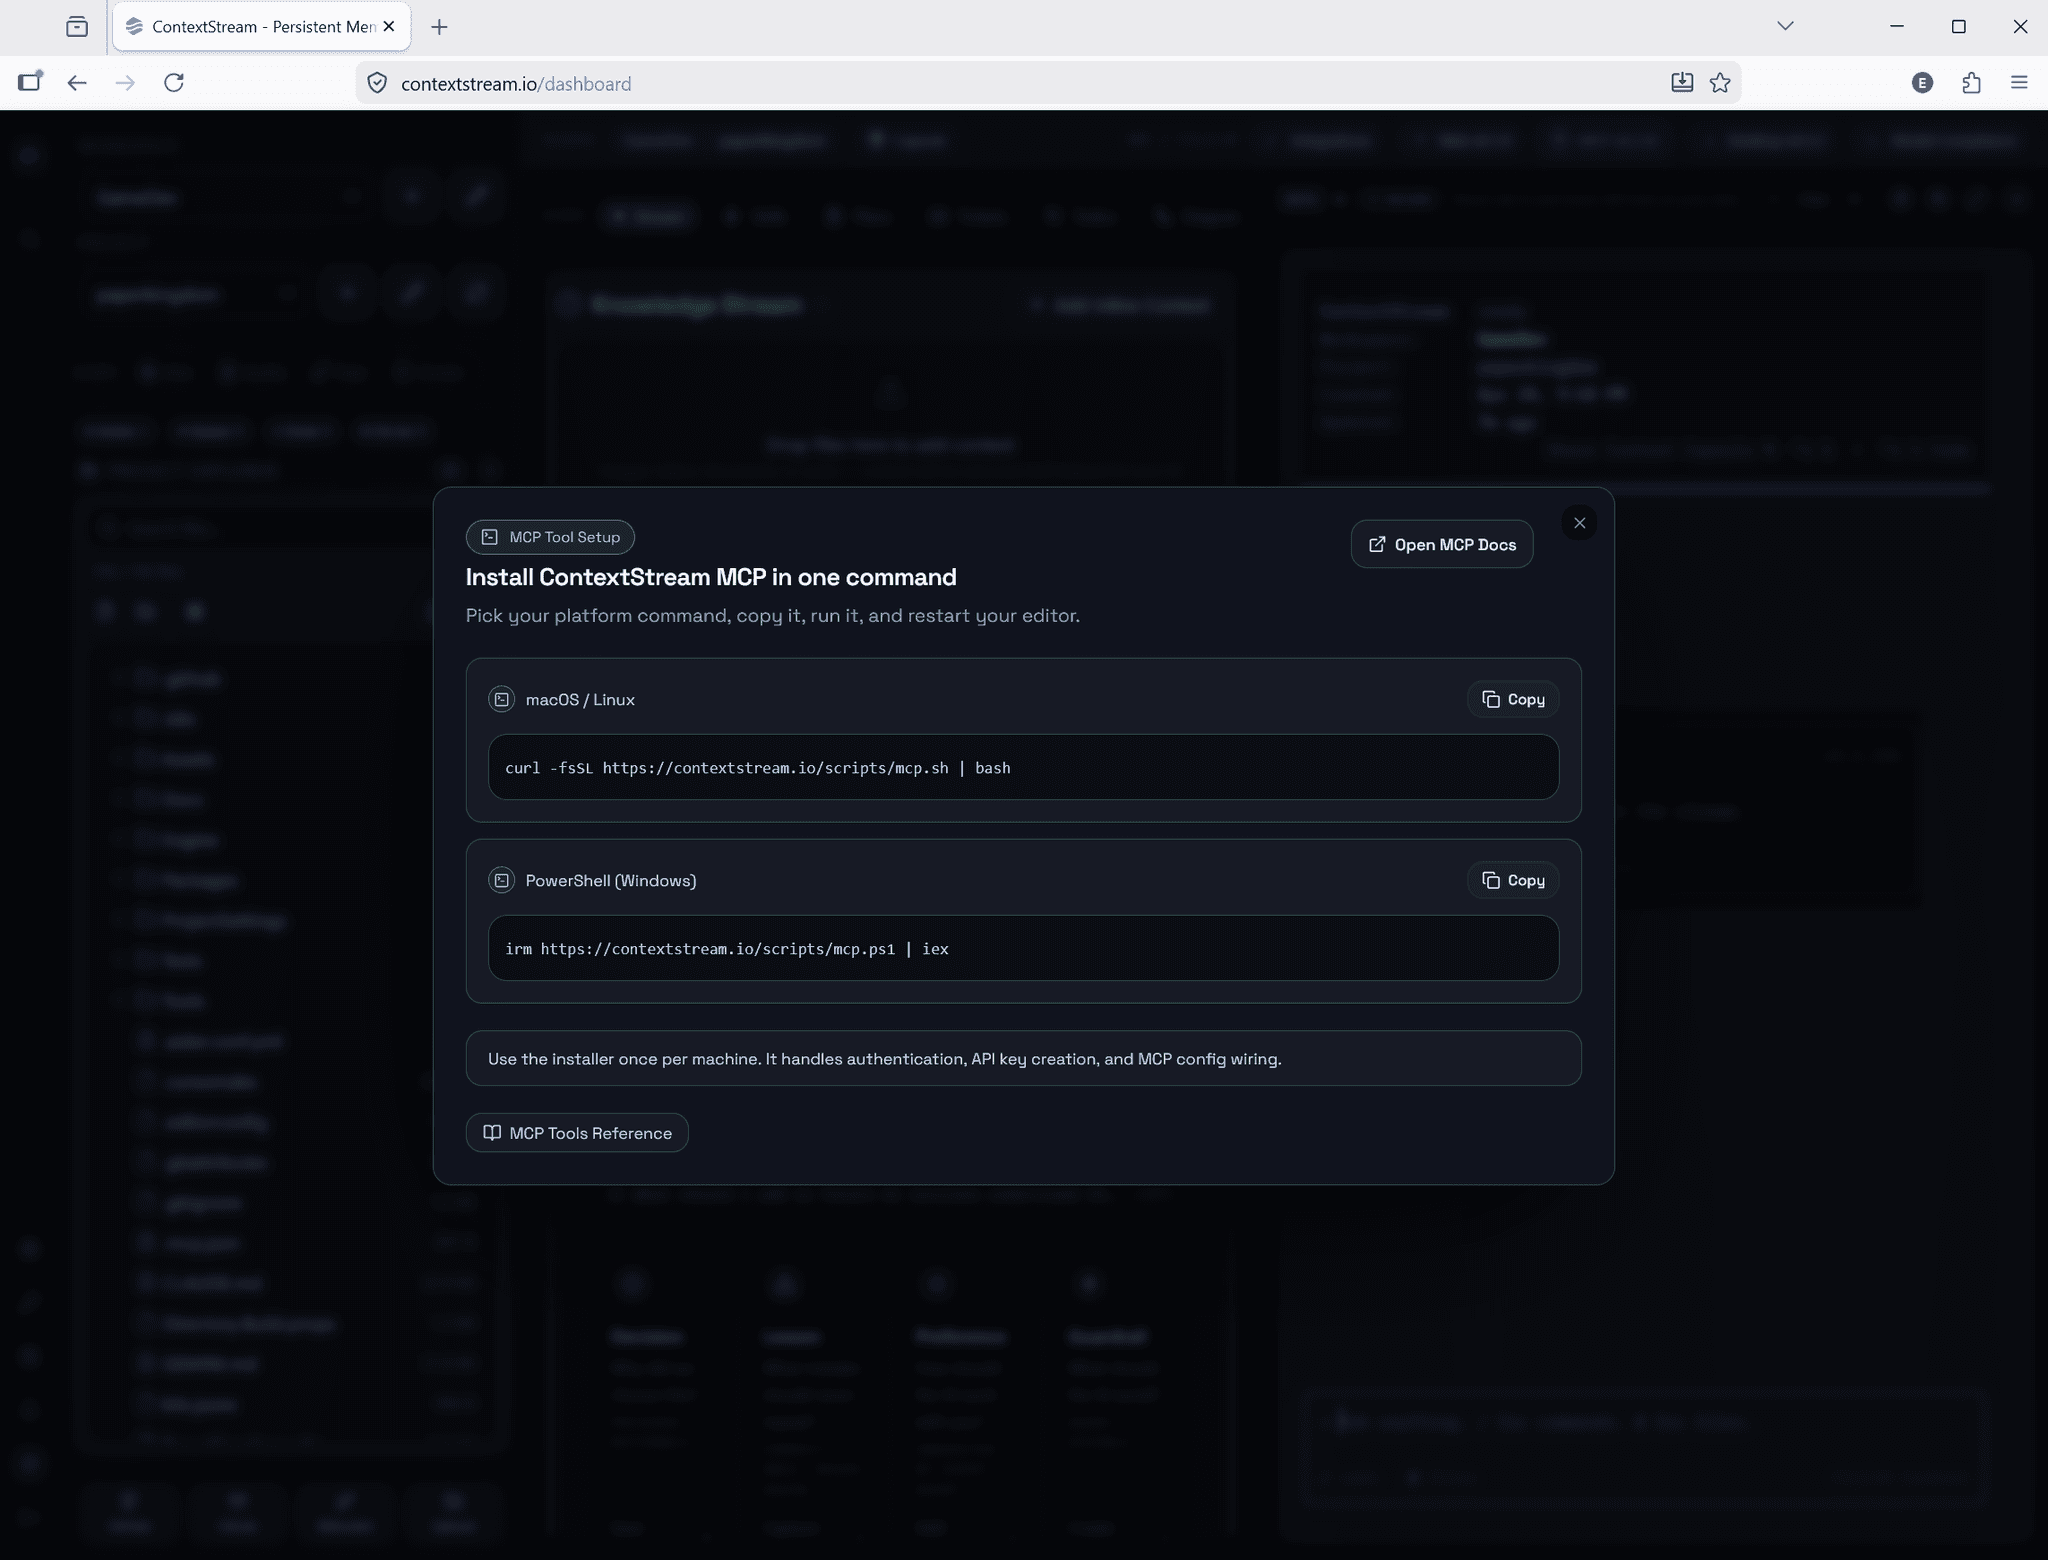Open a new browser tab
2048x1560 pixels.
click(439, 27)
